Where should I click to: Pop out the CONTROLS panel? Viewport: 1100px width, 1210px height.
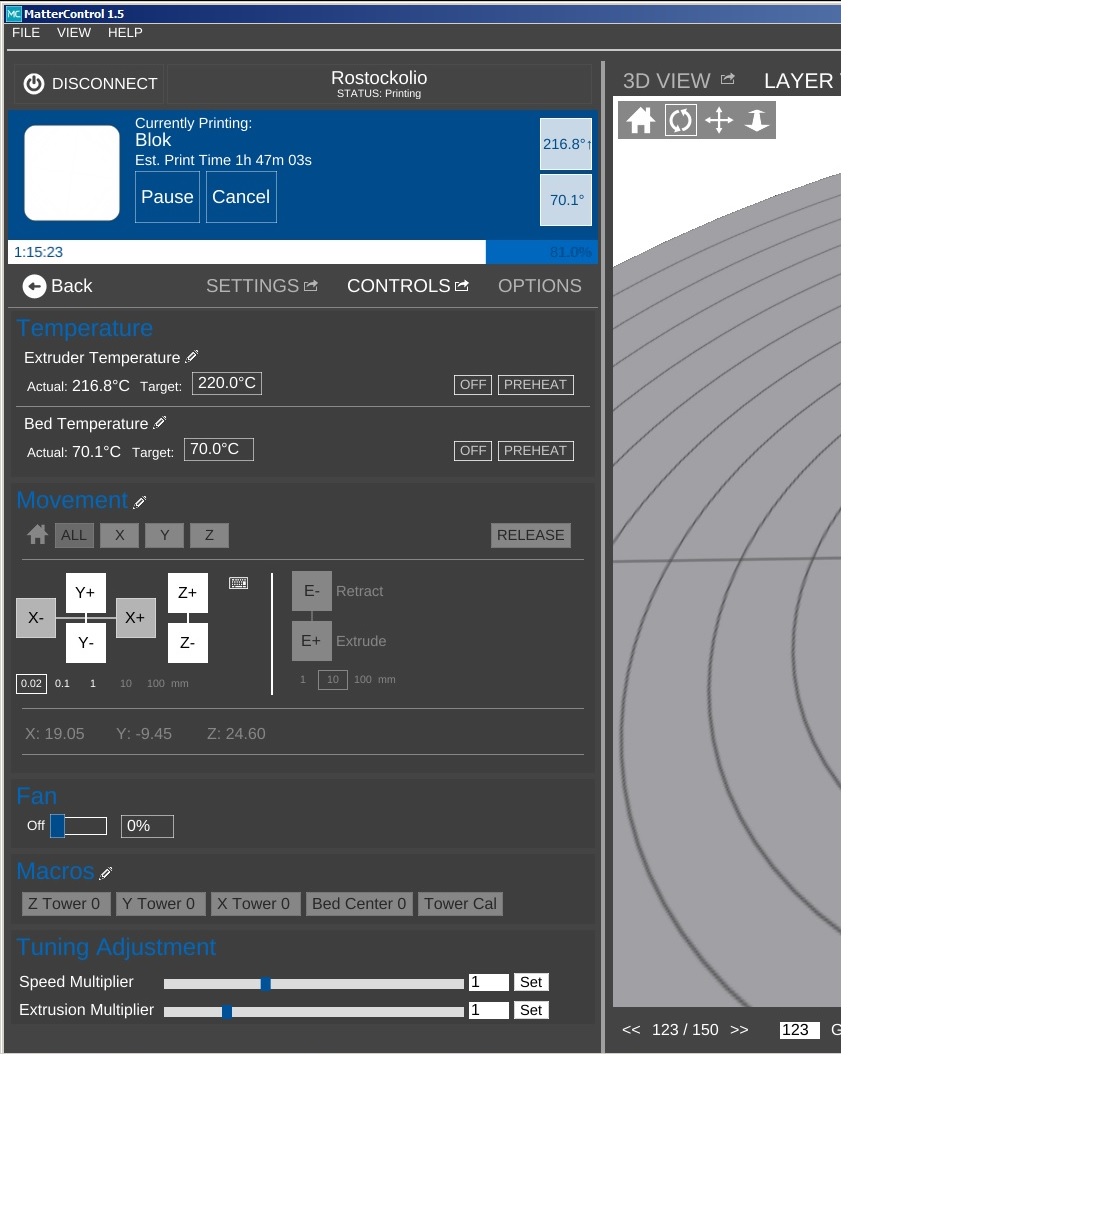[462, 286]
